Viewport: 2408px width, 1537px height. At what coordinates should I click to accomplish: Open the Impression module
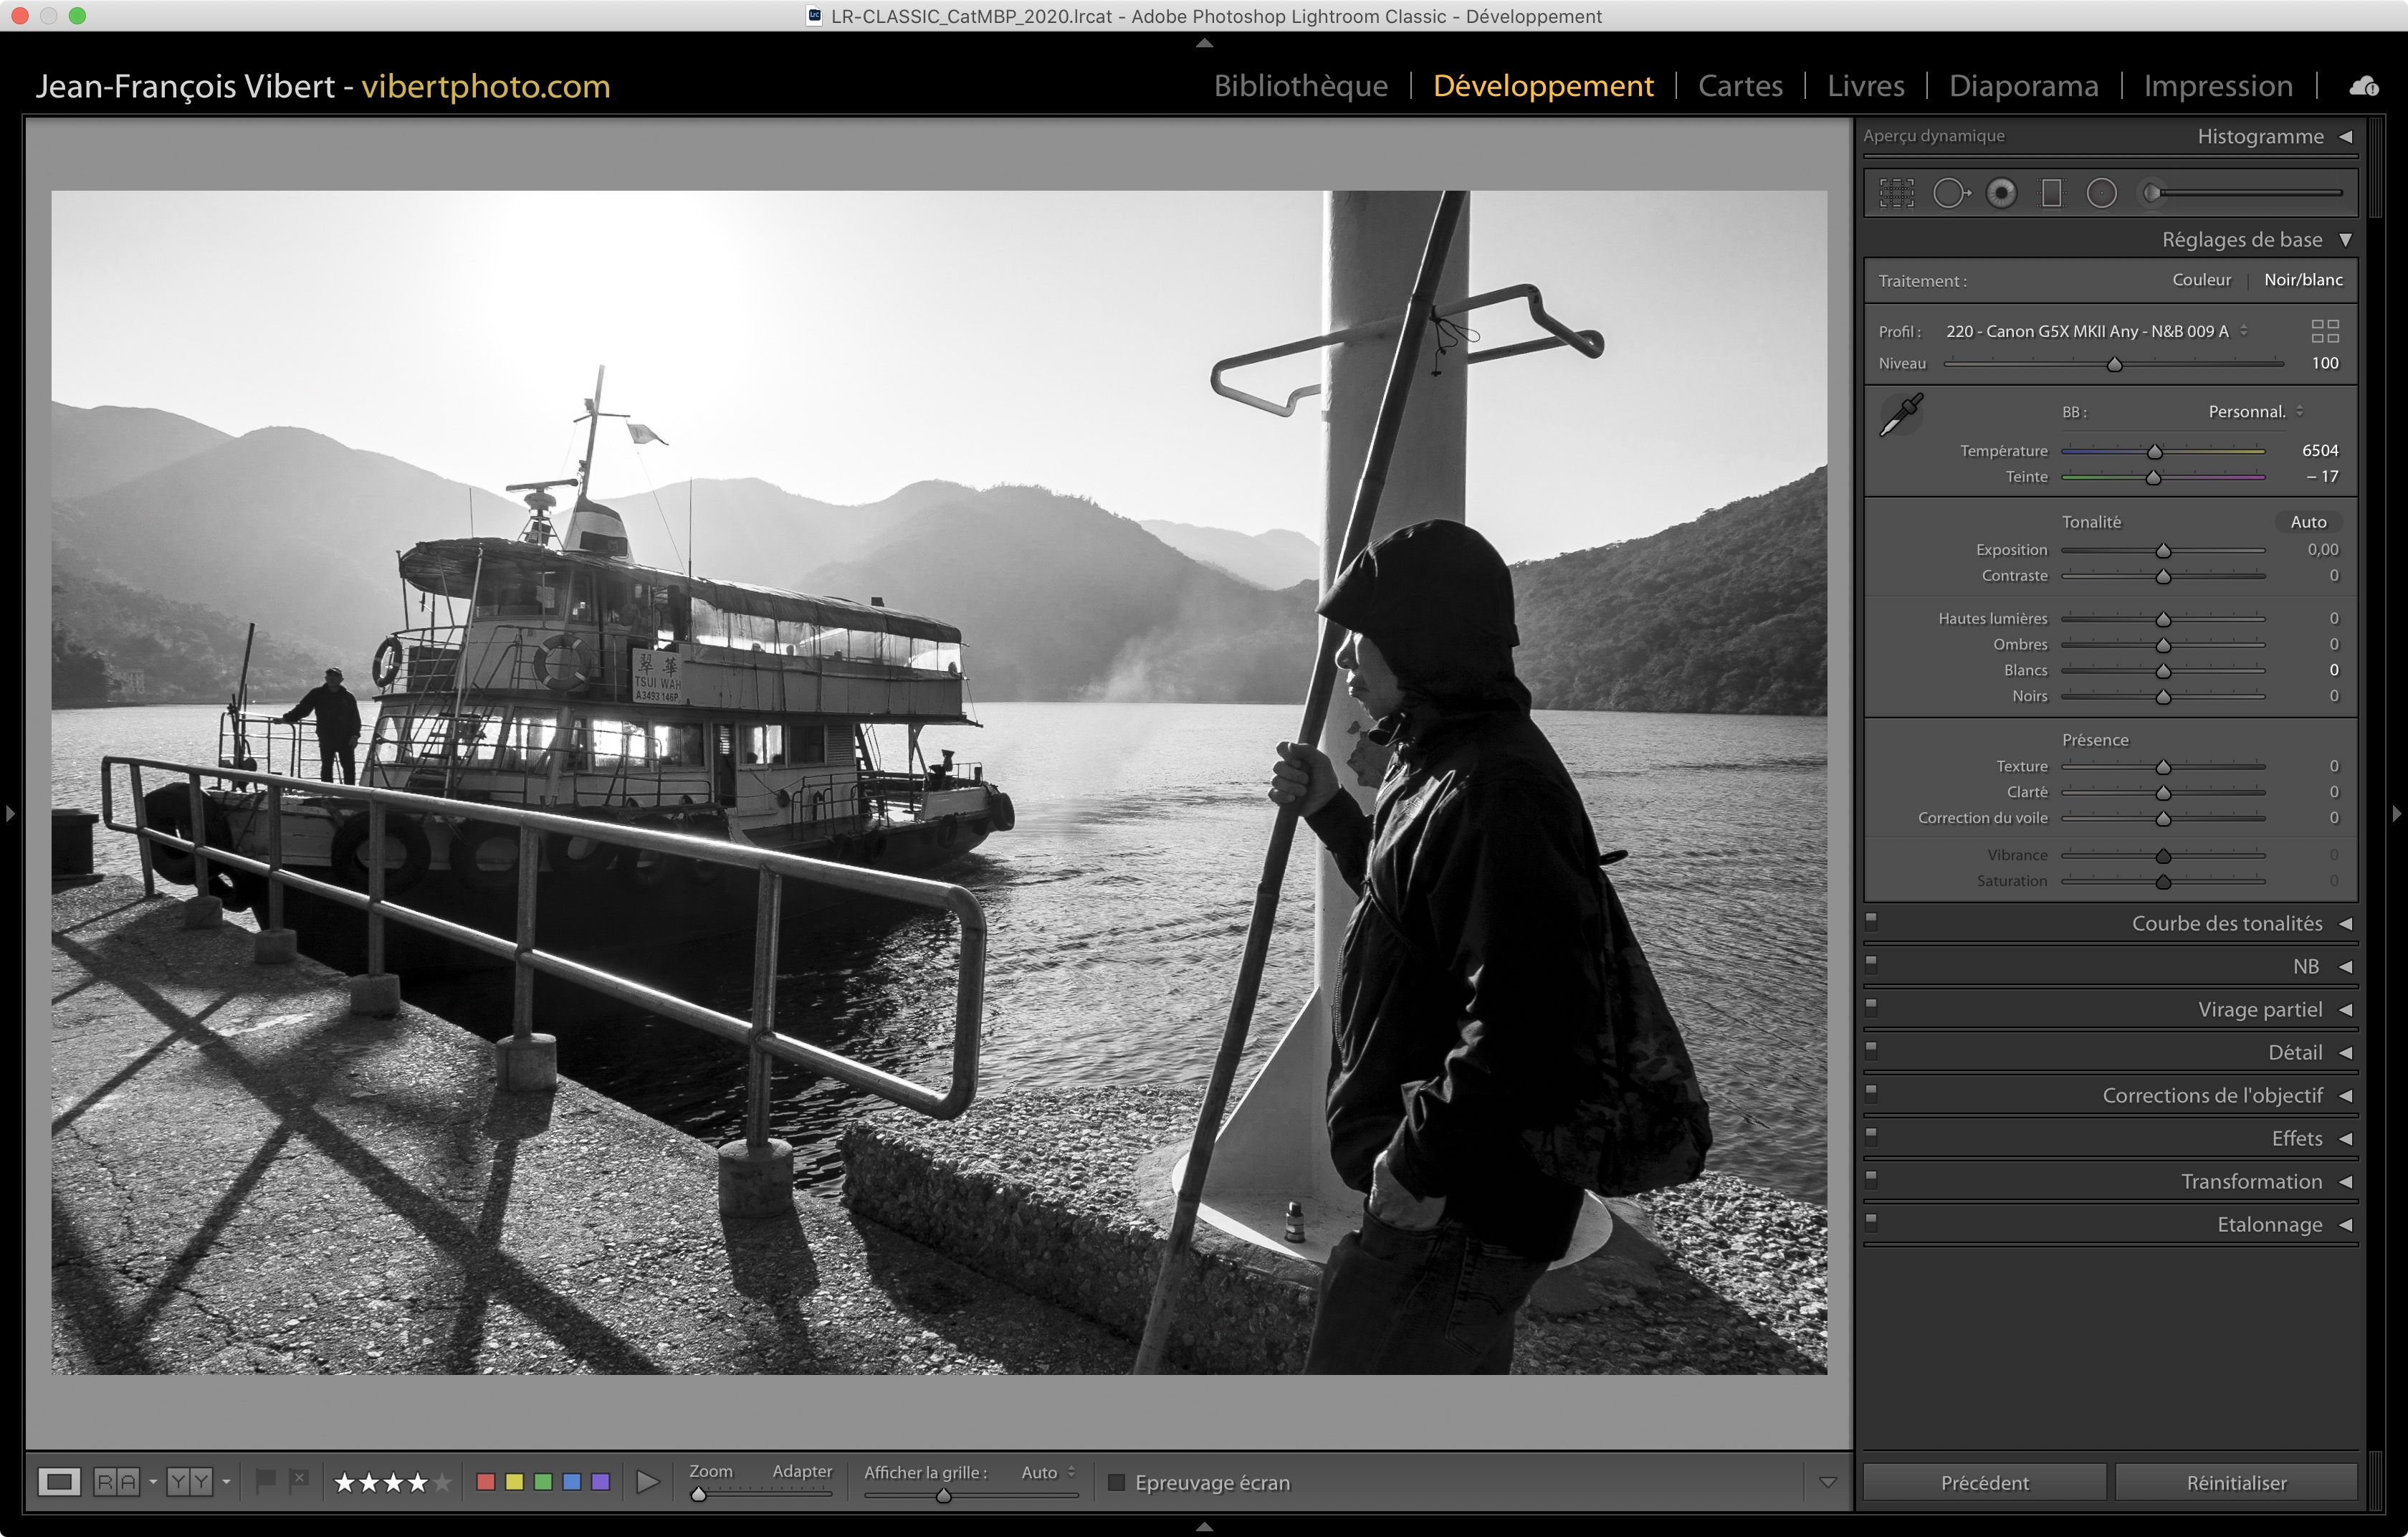(2217, 86)
